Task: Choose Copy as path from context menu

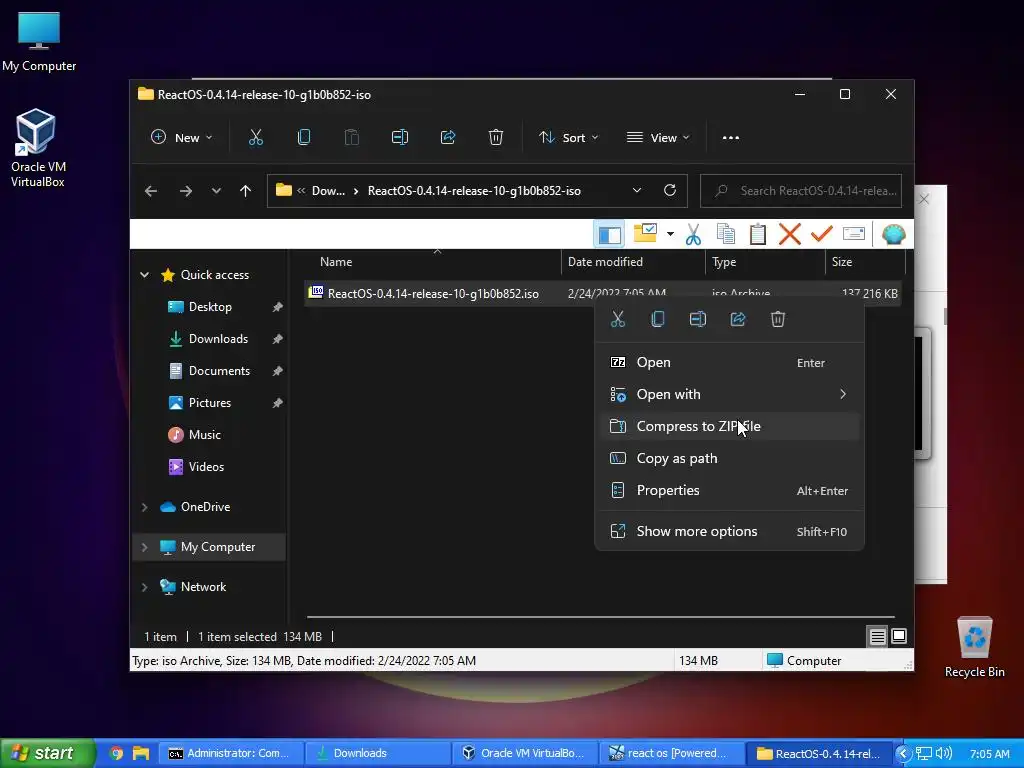Action: tap(729, 458)
